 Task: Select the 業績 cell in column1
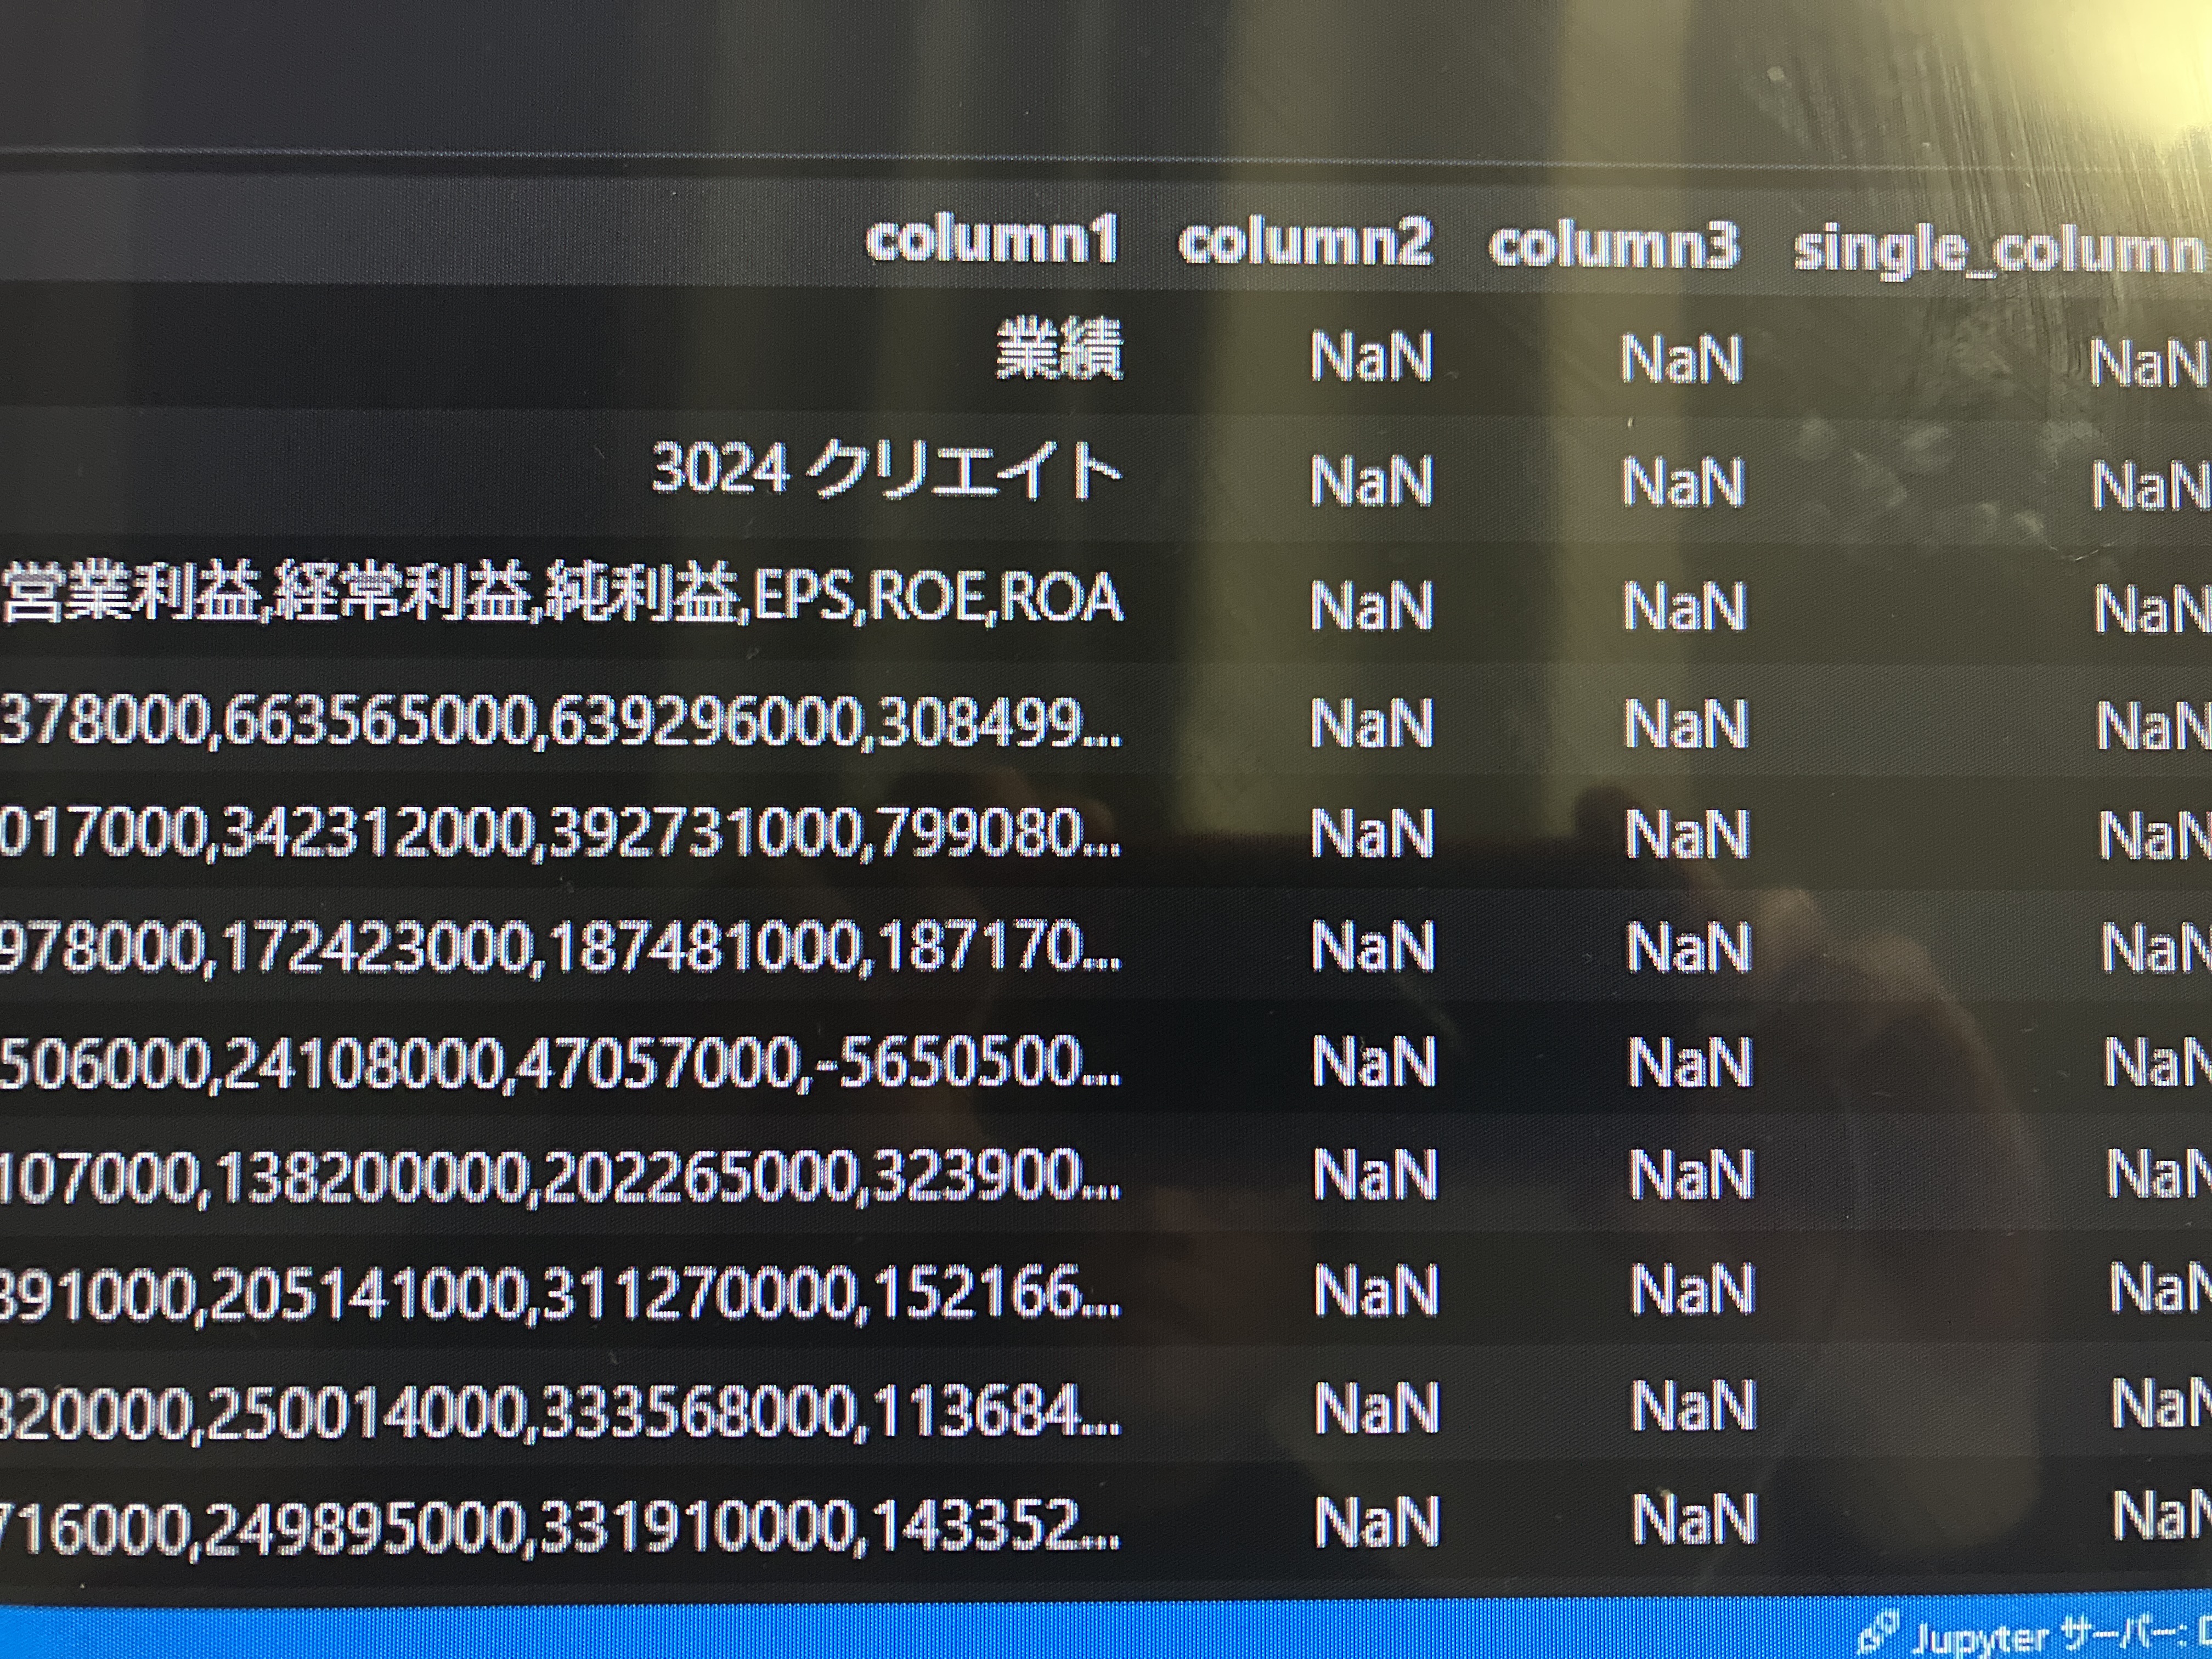1059,350
